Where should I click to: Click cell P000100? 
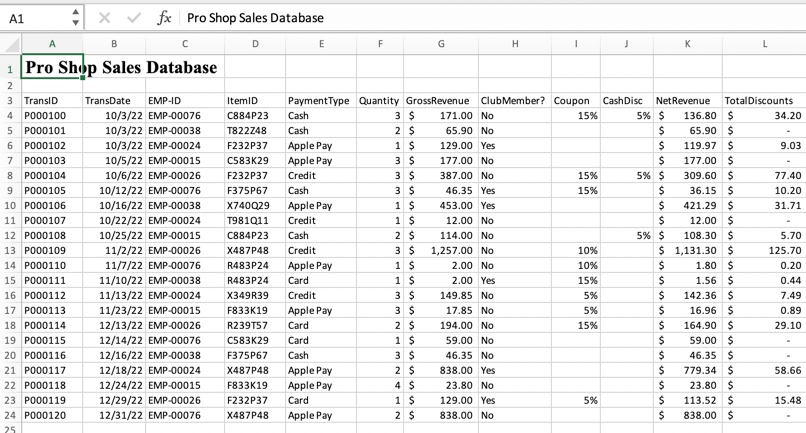tap(52, 116)
